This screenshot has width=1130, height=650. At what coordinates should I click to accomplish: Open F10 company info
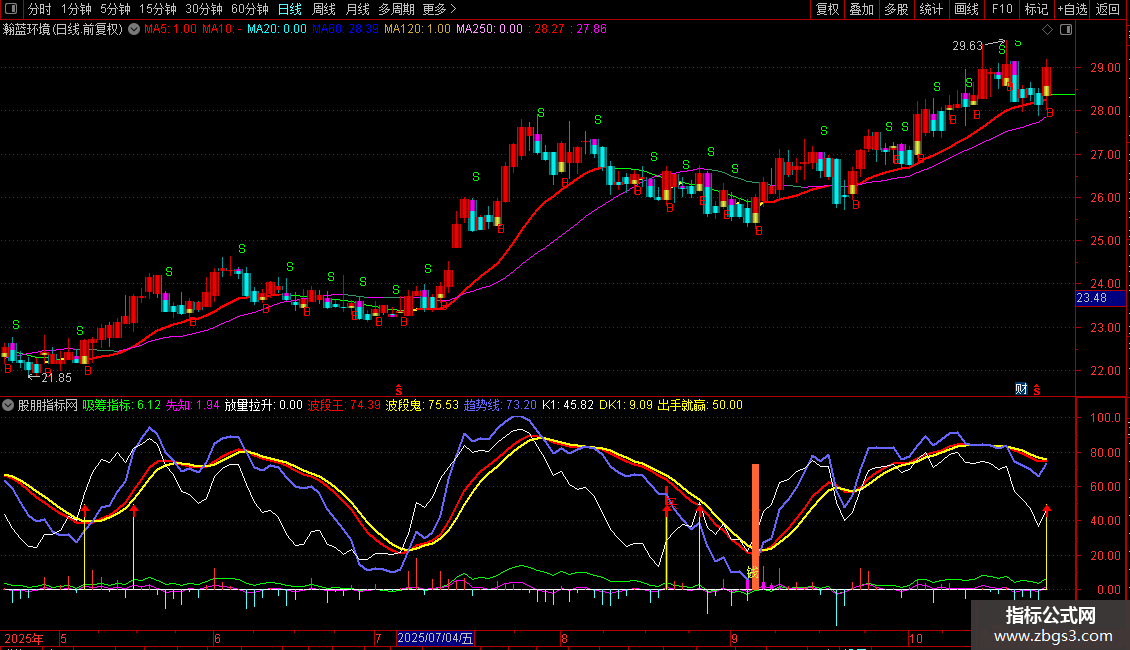[x=1002, y=9]
